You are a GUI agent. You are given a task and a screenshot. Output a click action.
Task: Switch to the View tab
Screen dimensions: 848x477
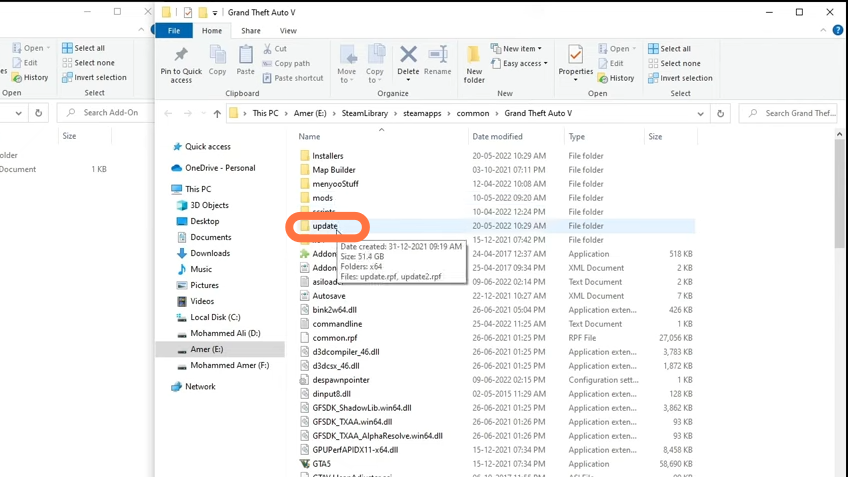tap(288, 31)
